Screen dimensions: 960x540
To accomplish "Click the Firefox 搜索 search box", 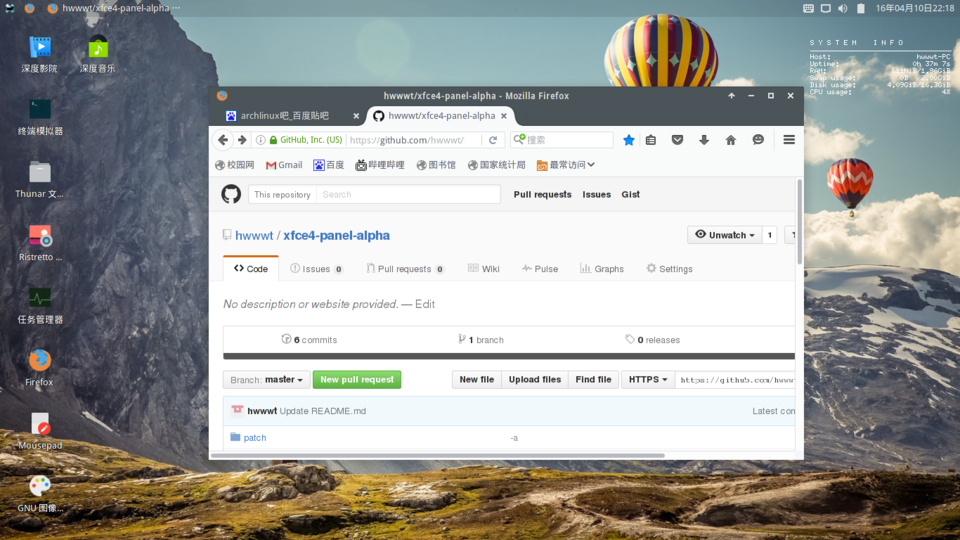I will click(x=562, y=140).
